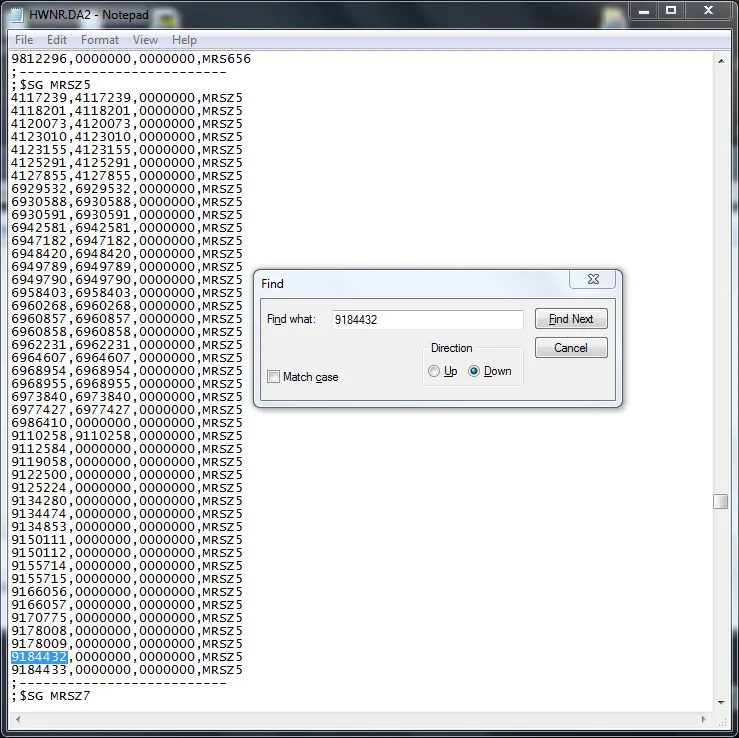This screenshot has height=738, width=739.
Task: Click inside the Find what text field
Action: (x=427, y=320)
